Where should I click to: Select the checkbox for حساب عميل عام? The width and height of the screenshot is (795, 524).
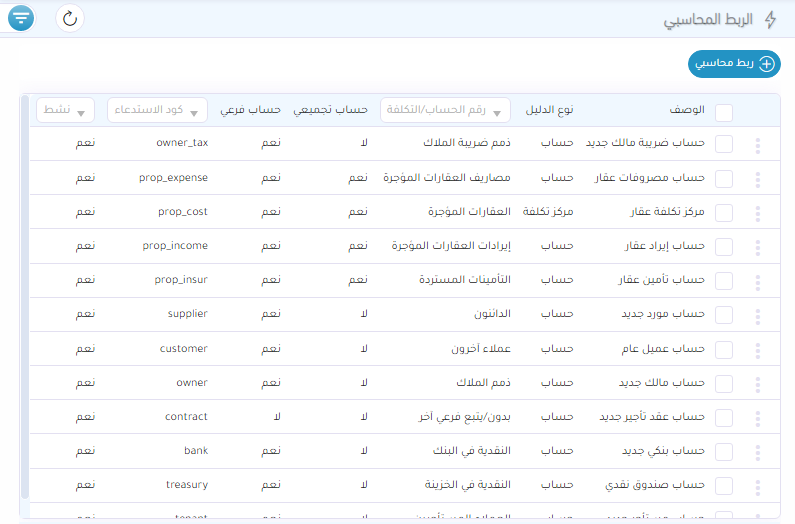(x=724, y=350)
